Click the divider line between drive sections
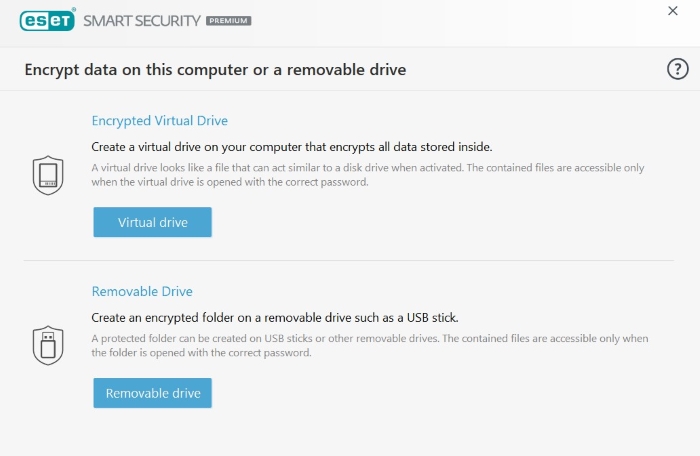The image size is (700, 456). (349, 261)
